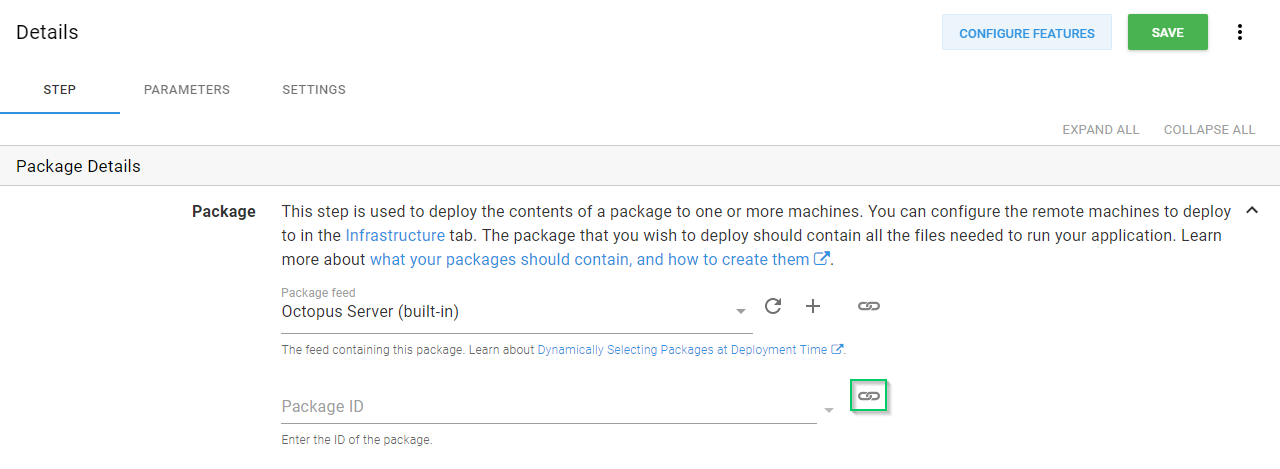Screen dimensions: 1280x469
Task: Switch to the Parameters tab
Action: tap(187, 90)
